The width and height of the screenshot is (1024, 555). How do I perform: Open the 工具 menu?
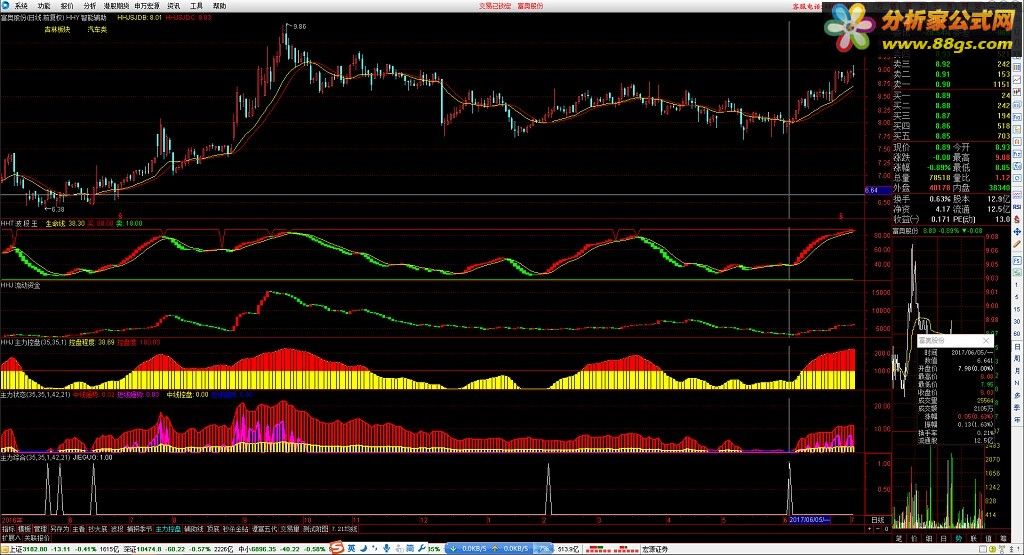click(196, 6)
